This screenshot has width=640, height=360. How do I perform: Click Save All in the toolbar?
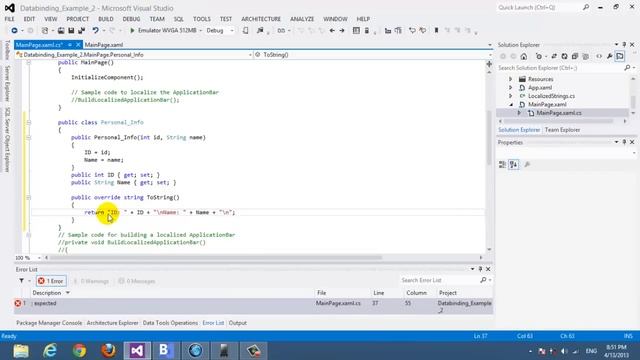click(82, 31)
